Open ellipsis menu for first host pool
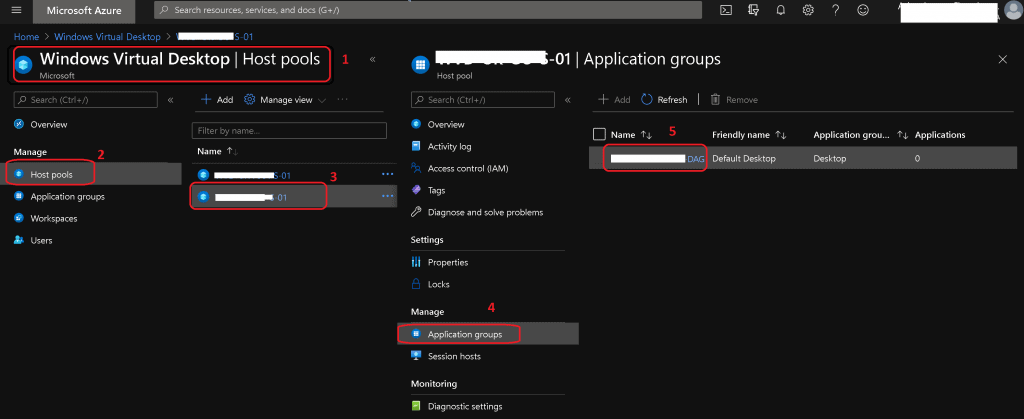The image size is (1024, 419). (387, 175)
